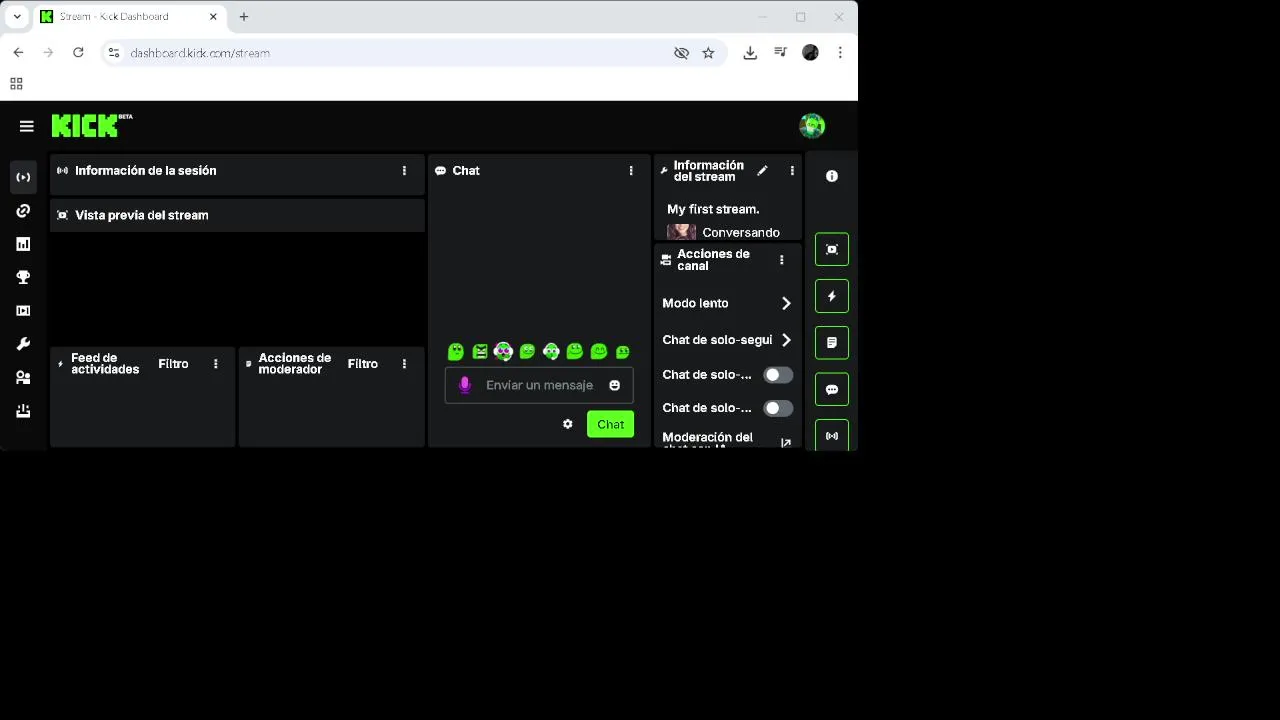Image resolution: width=1280 pixels, height=720 pixels.
Task: Toggle the broadcast session widget button on the right panel
Action: (x=832, y=435)
